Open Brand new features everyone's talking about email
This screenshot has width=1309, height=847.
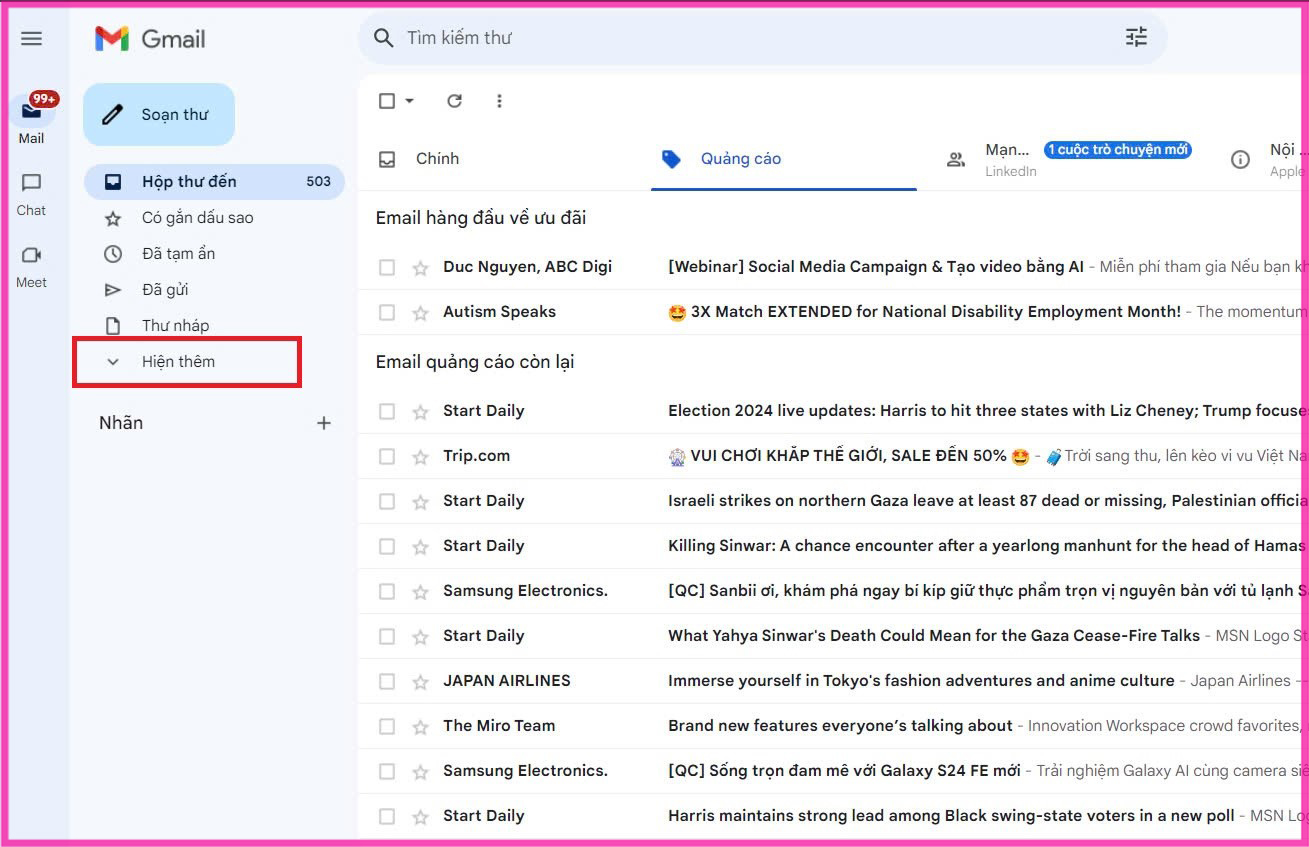pos(840,726)
